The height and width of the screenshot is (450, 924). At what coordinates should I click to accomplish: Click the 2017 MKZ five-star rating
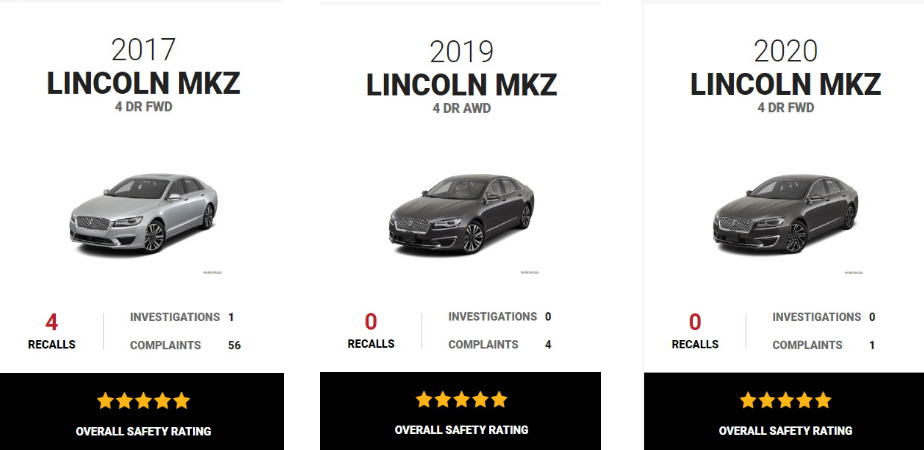143,401
